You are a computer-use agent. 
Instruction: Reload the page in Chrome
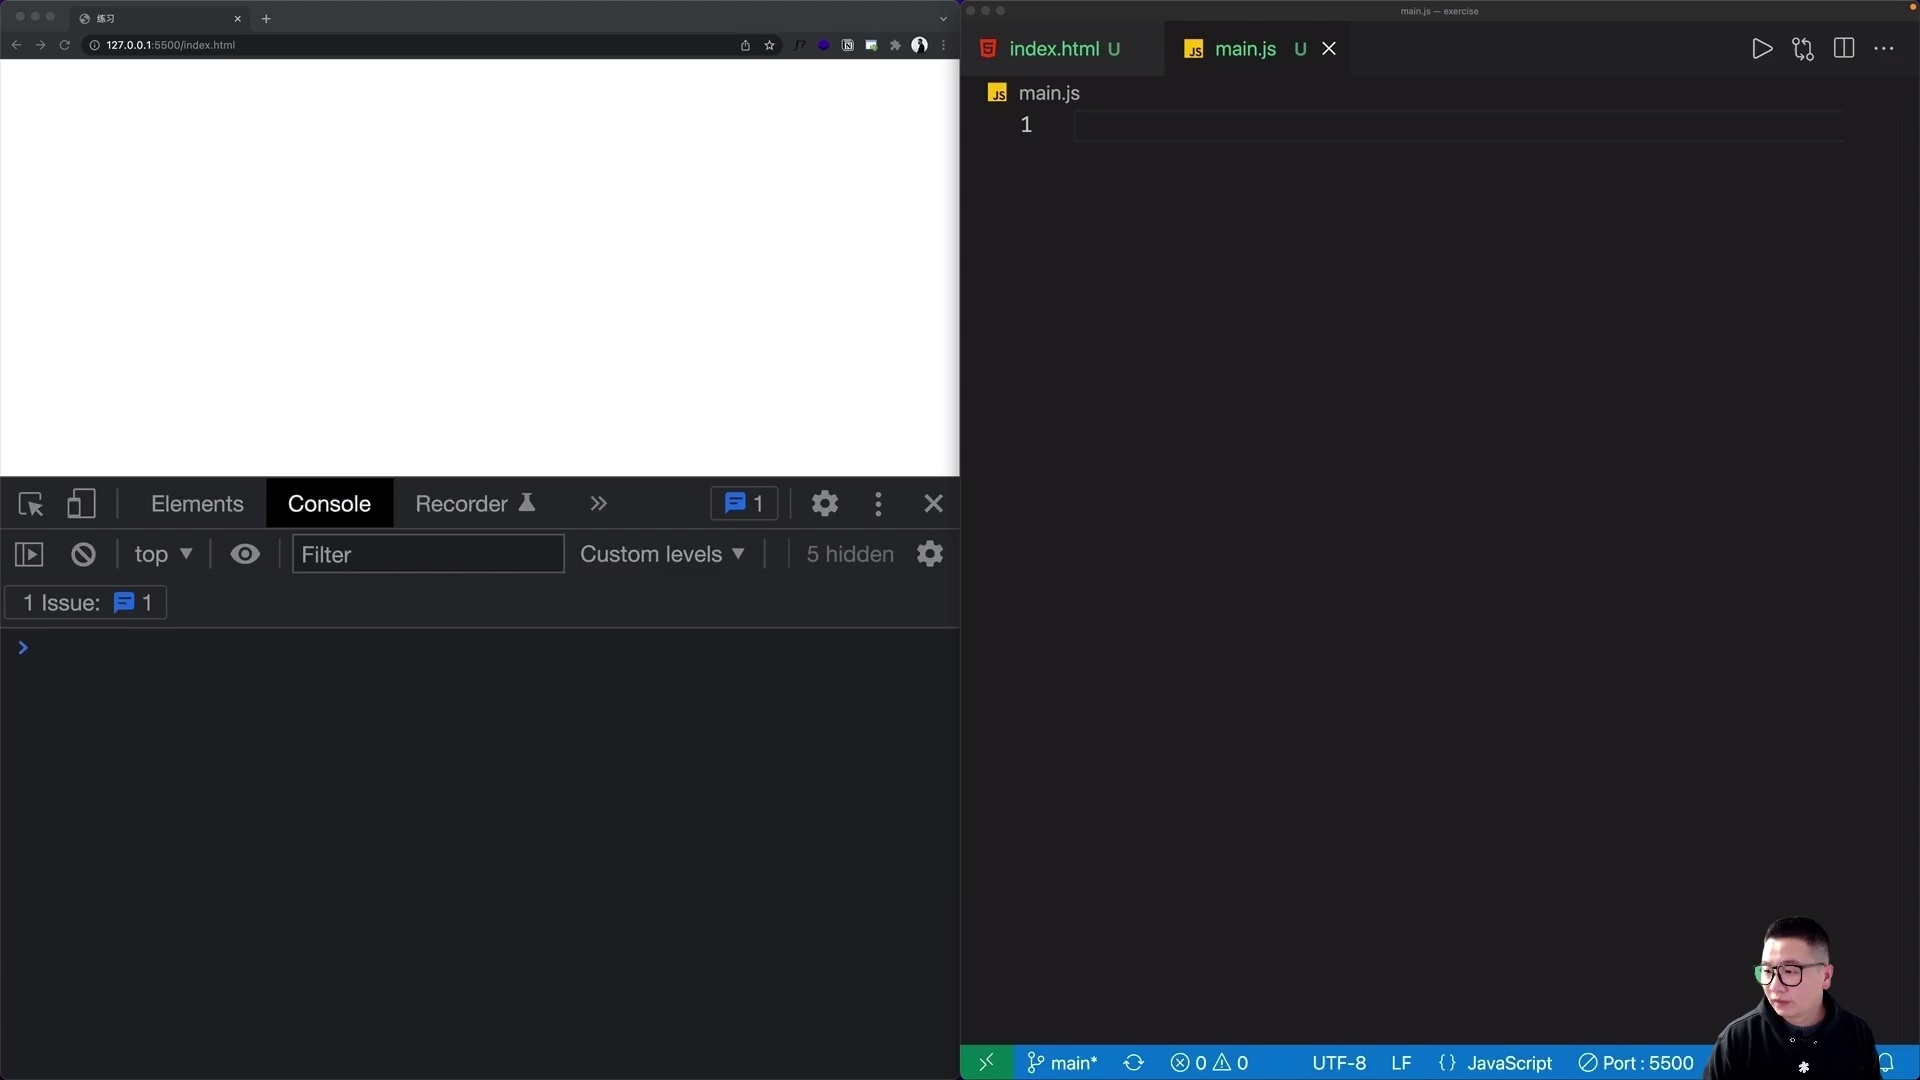click(x=65, y=45)
